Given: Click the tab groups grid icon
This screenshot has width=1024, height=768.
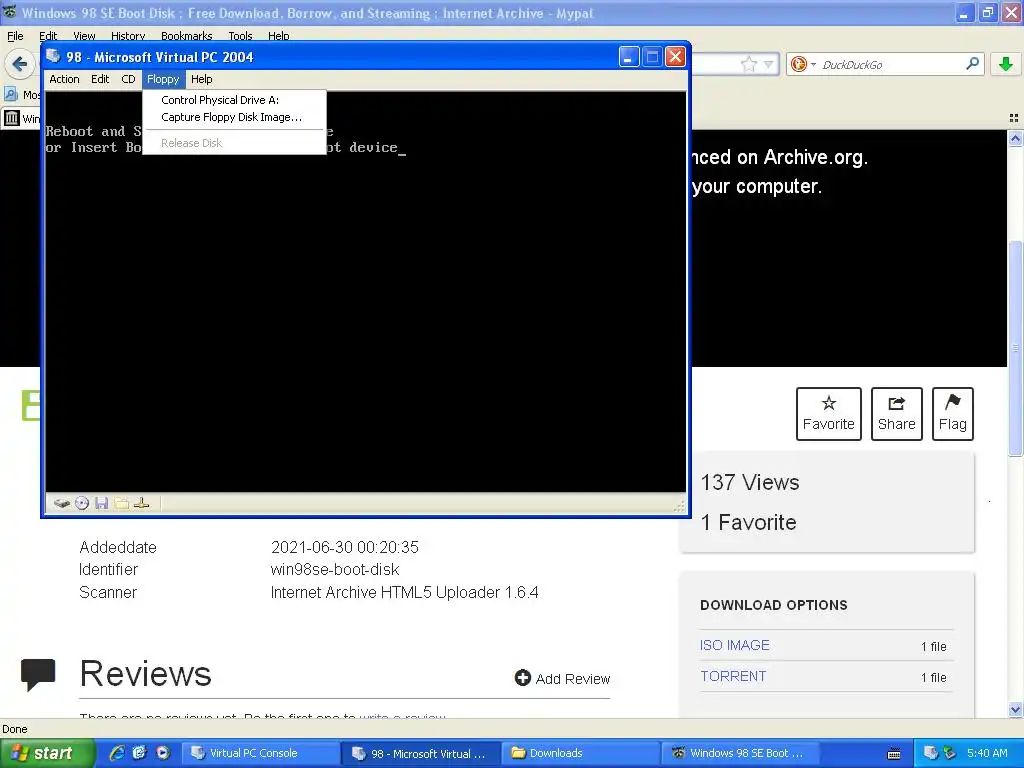Looking at the screenshot, I should click(x=1014, y=118).
